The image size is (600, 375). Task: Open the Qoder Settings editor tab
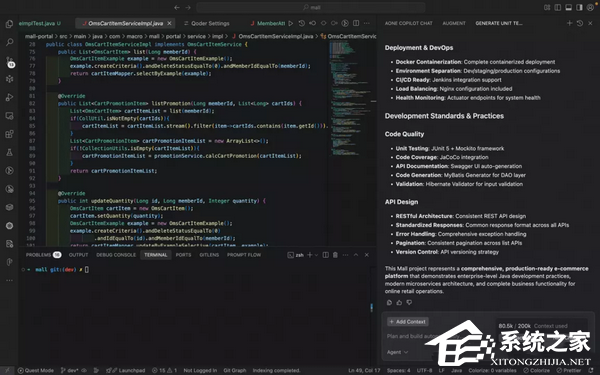click(x=207, y=23)
